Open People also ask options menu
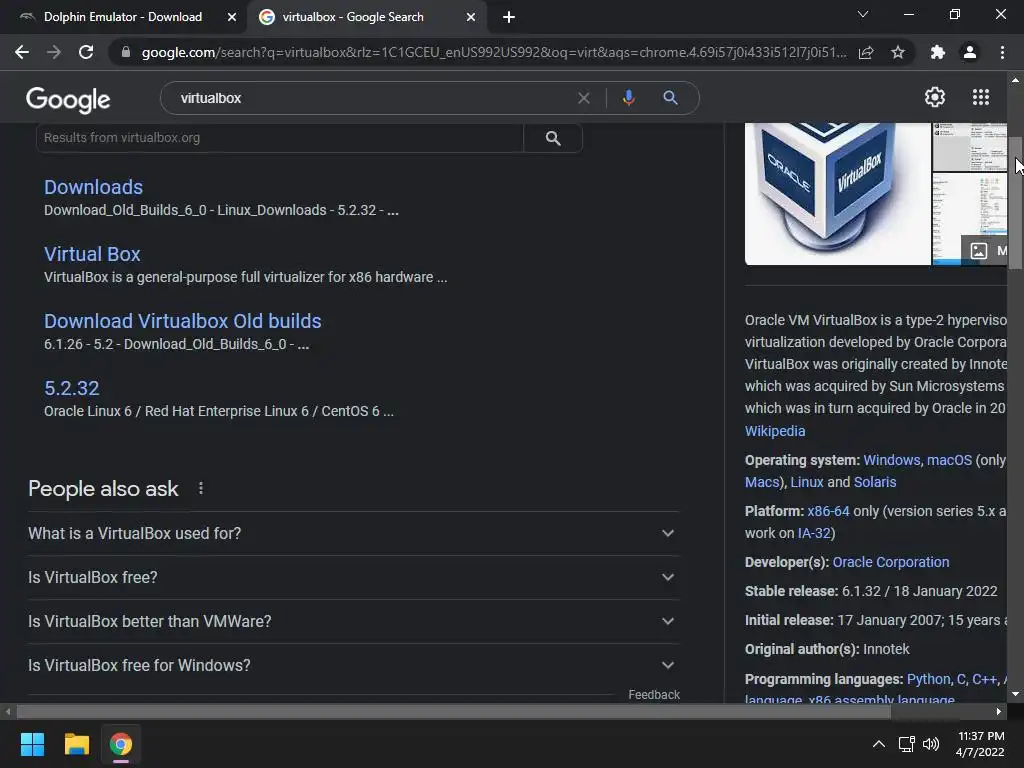The image size is (1024, 768). point(201,488)
